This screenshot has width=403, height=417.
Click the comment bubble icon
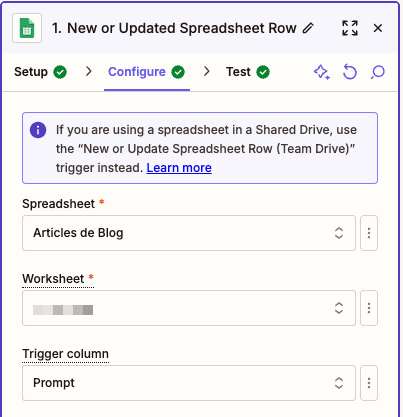pyautogui.click(x=378, y=72)
